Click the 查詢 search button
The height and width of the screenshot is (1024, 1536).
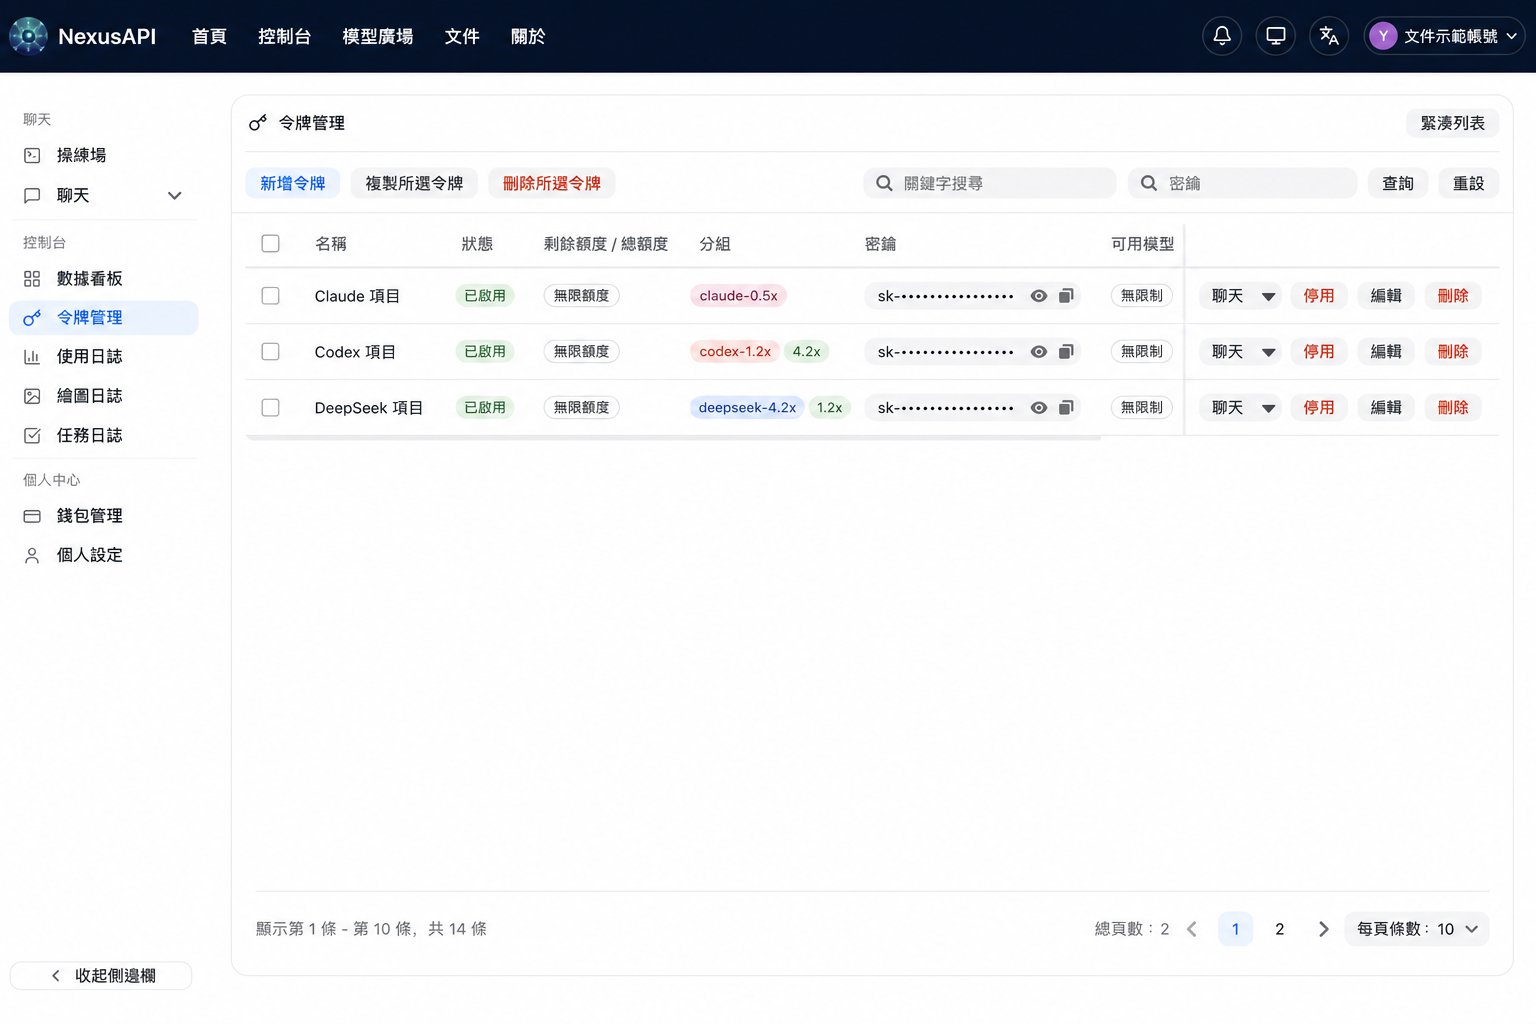click(1398, 183)
